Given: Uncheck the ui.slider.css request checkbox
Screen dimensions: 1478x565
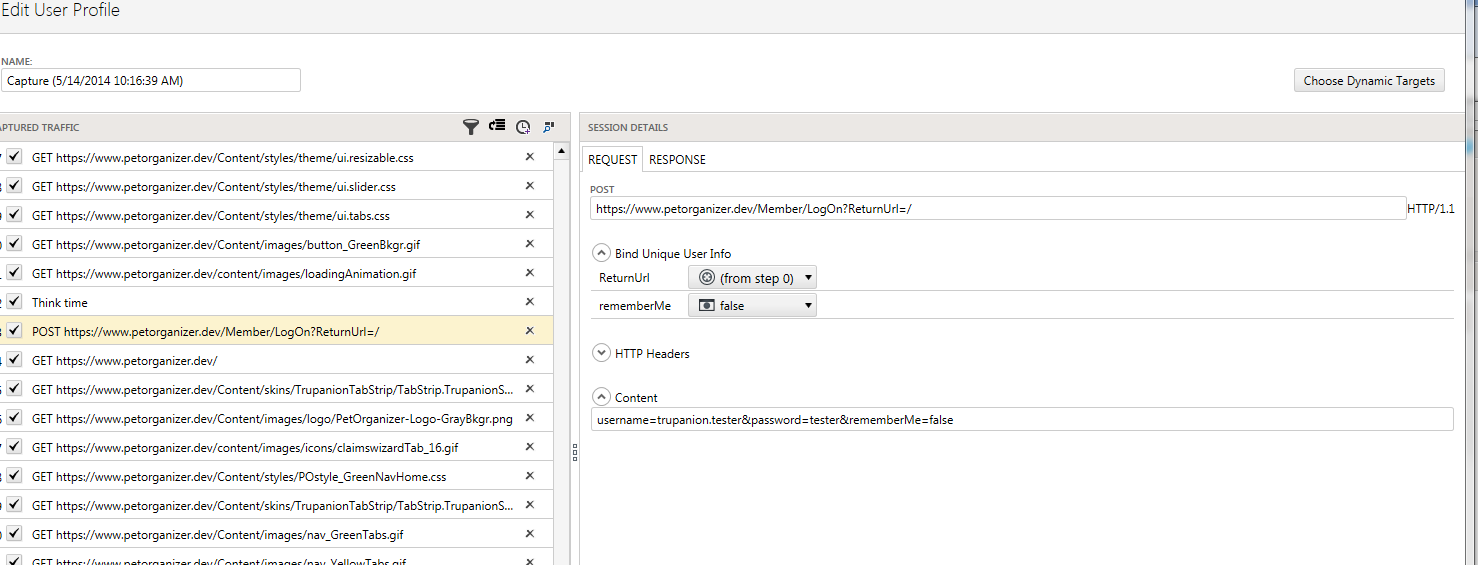Looking at the screenshot, I should (x=15, y=186).
